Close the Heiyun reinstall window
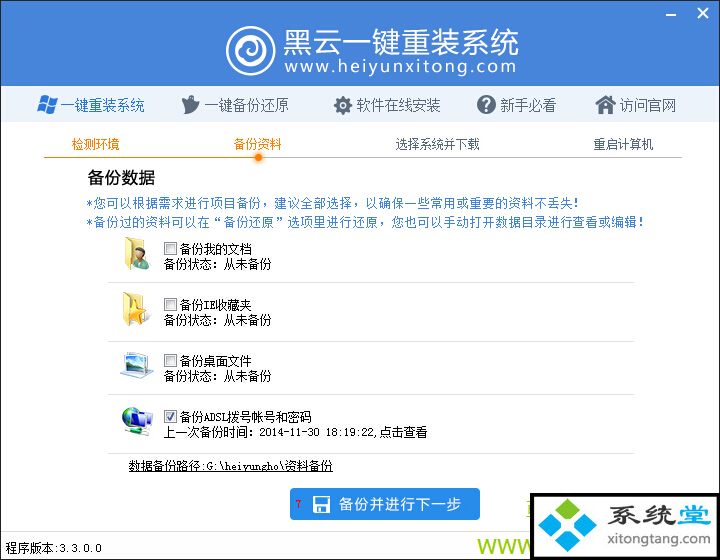The image size is (720, 560). pyautogui.click(x=703, y=13)
